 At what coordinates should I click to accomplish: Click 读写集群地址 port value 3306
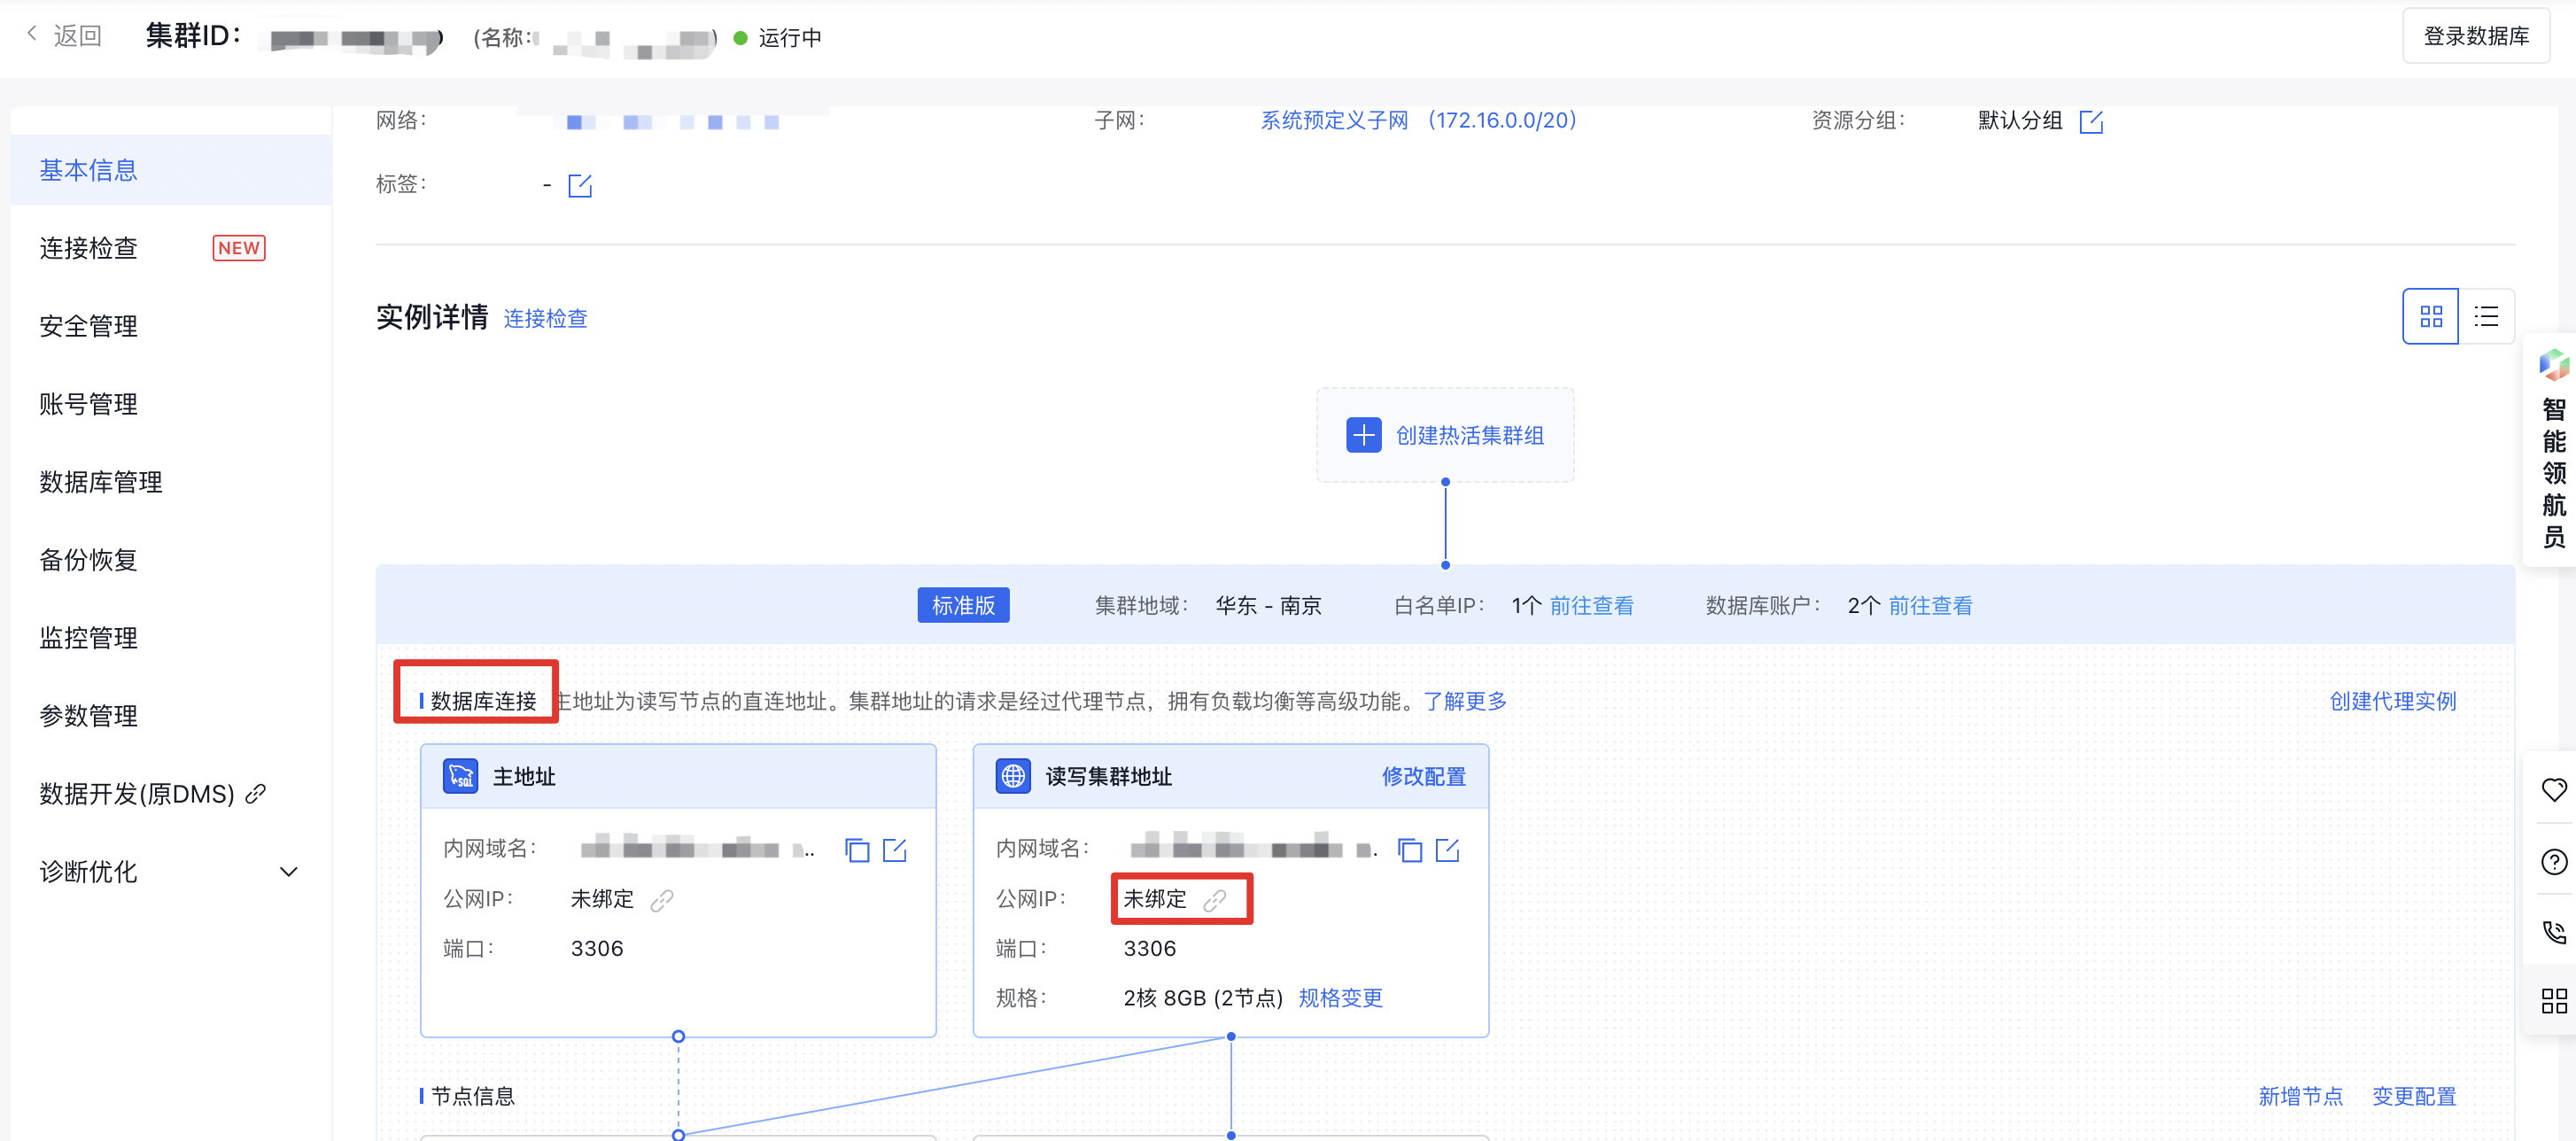1150,948
